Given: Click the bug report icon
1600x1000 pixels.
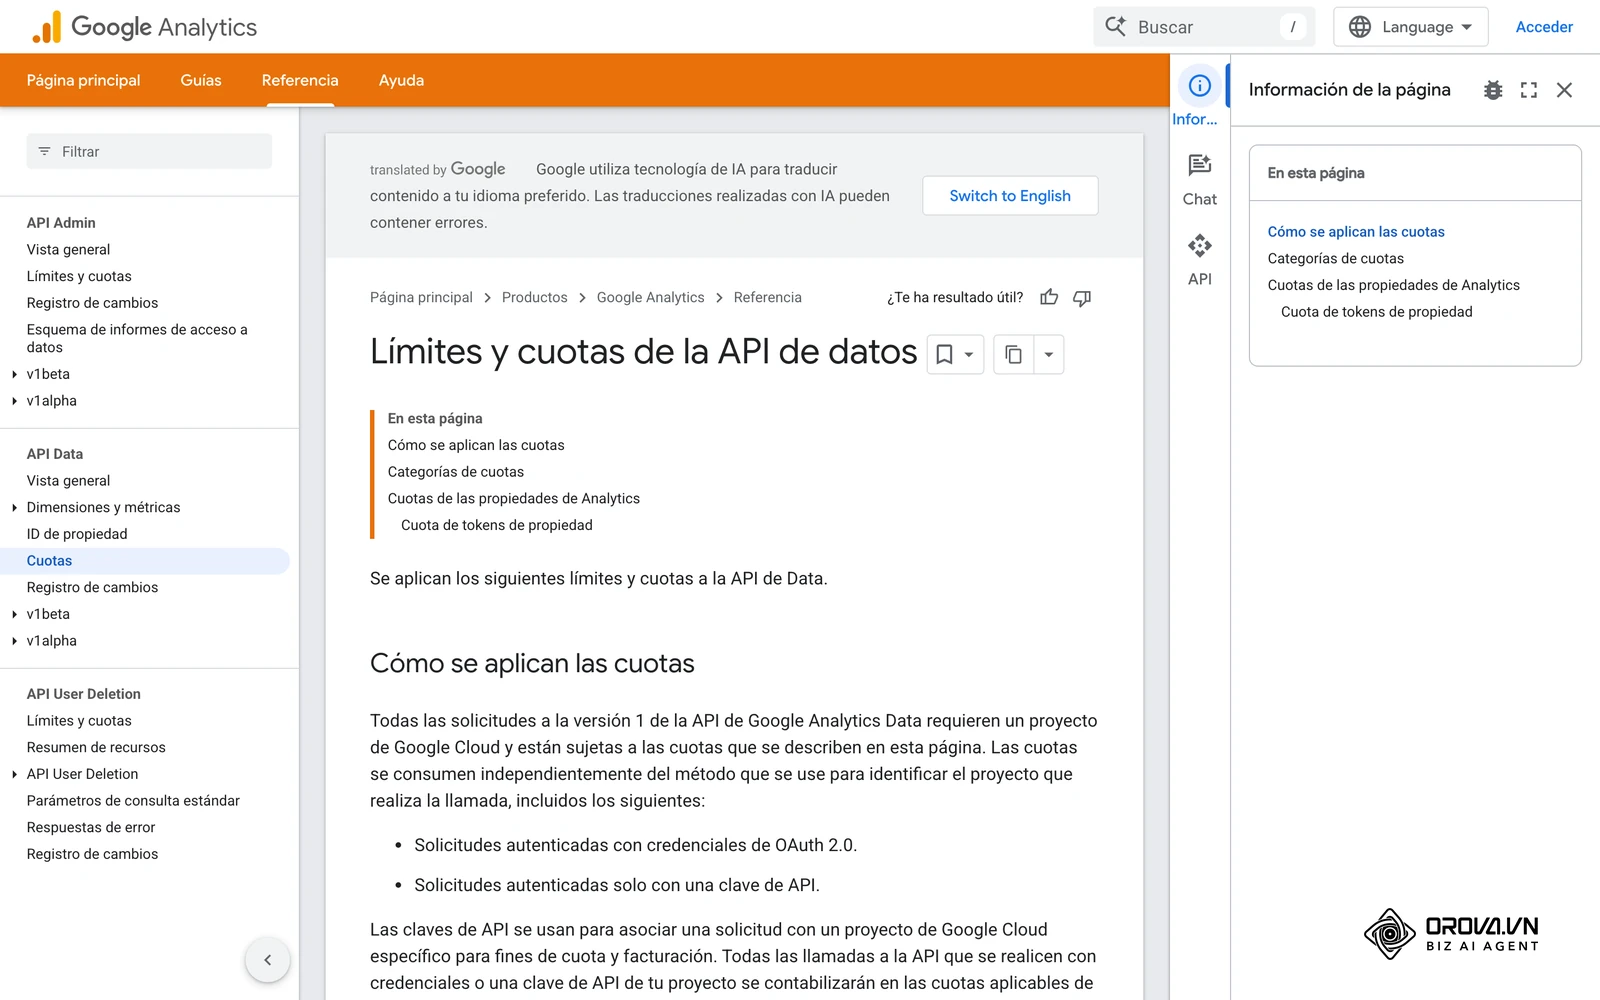Looking at the screenshot, I should 1493,90.
